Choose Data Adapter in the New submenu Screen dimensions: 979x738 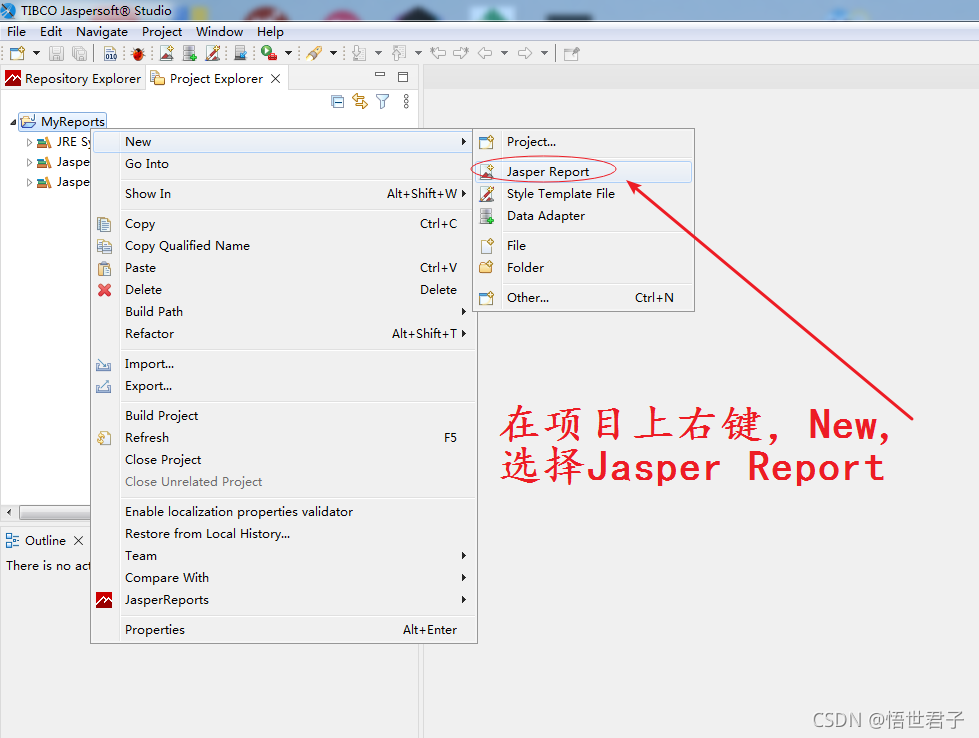(583, 215)
